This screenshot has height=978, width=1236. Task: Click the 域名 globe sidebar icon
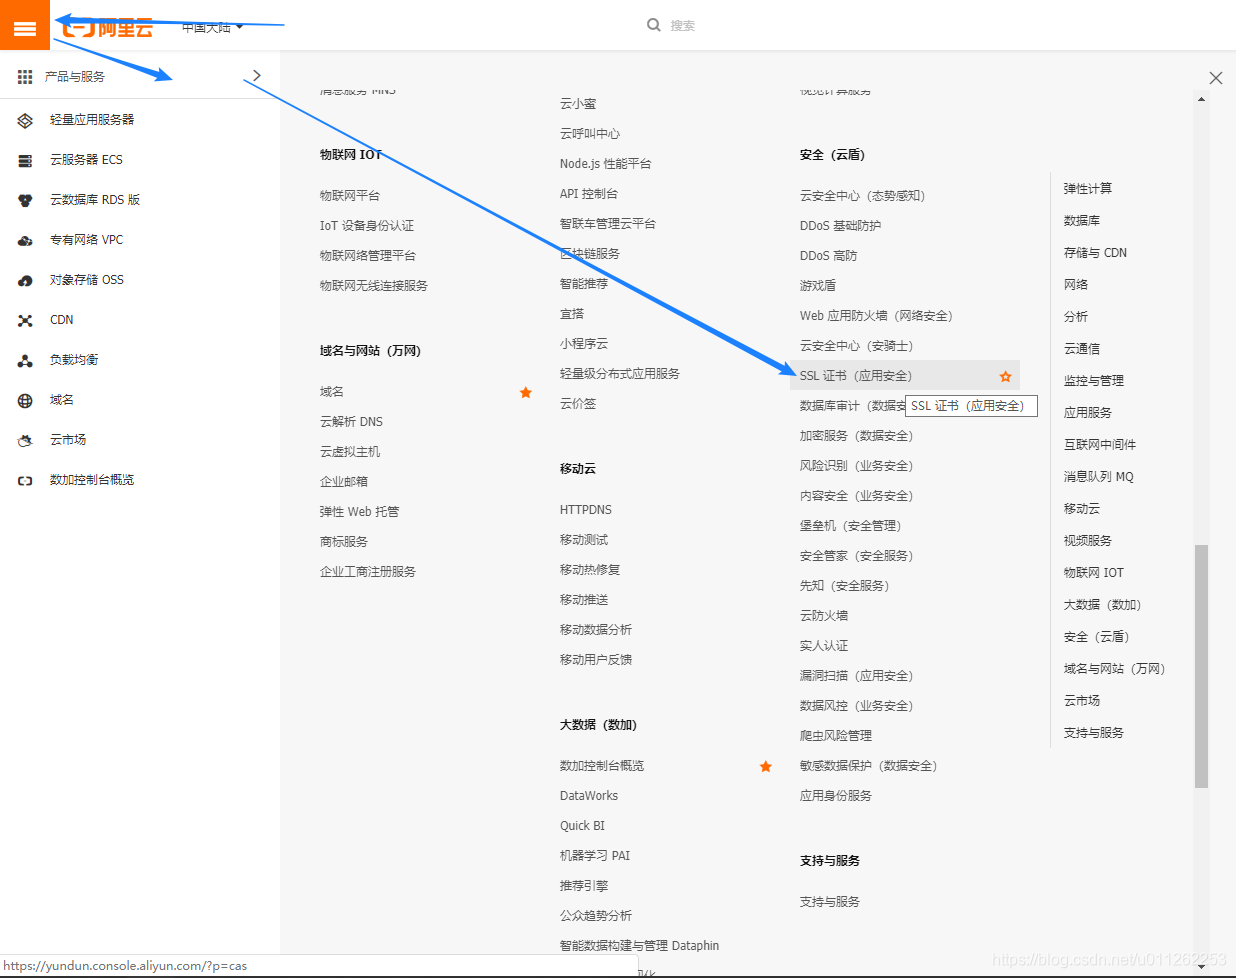coord(25,400)
